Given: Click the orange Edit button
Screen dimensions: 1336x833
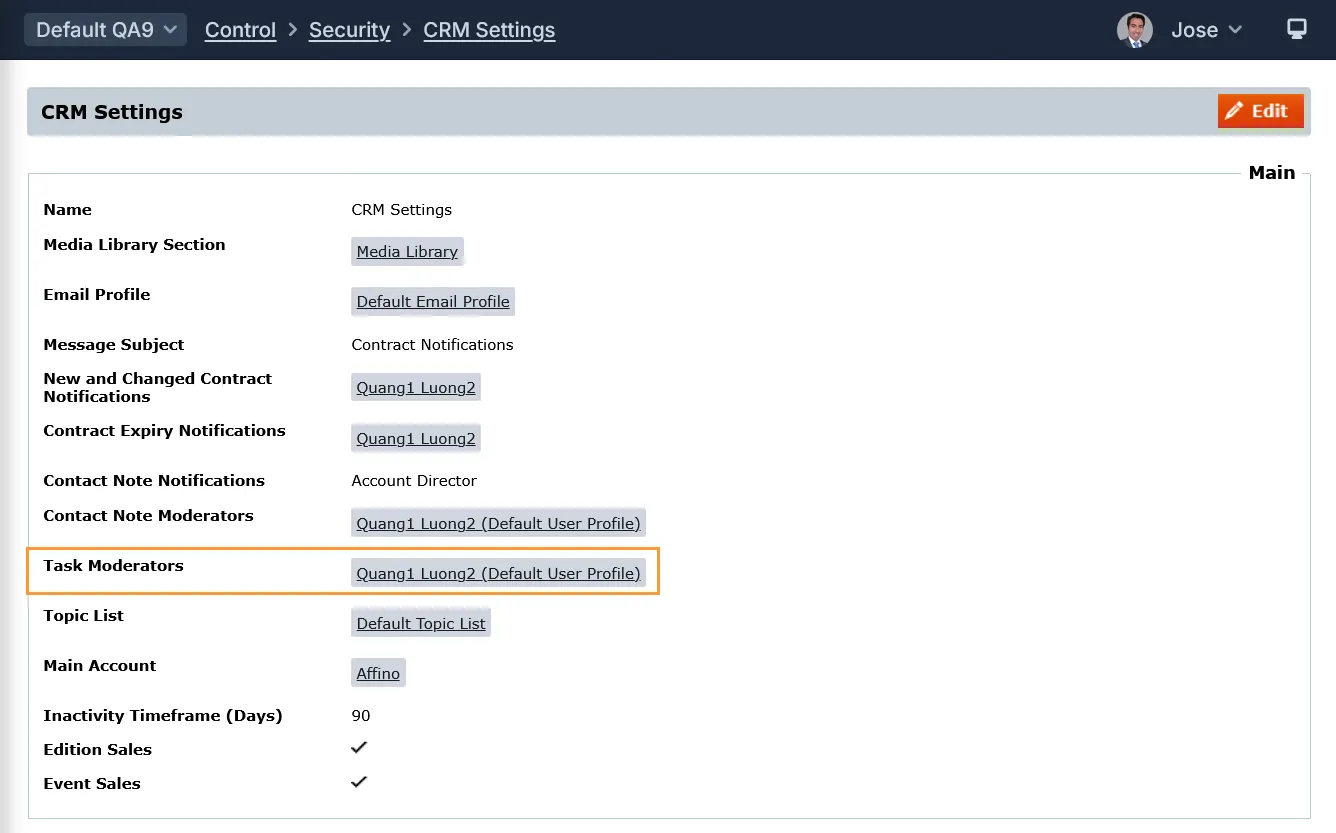Looking at the screenshot, I should pos(1260,111).
